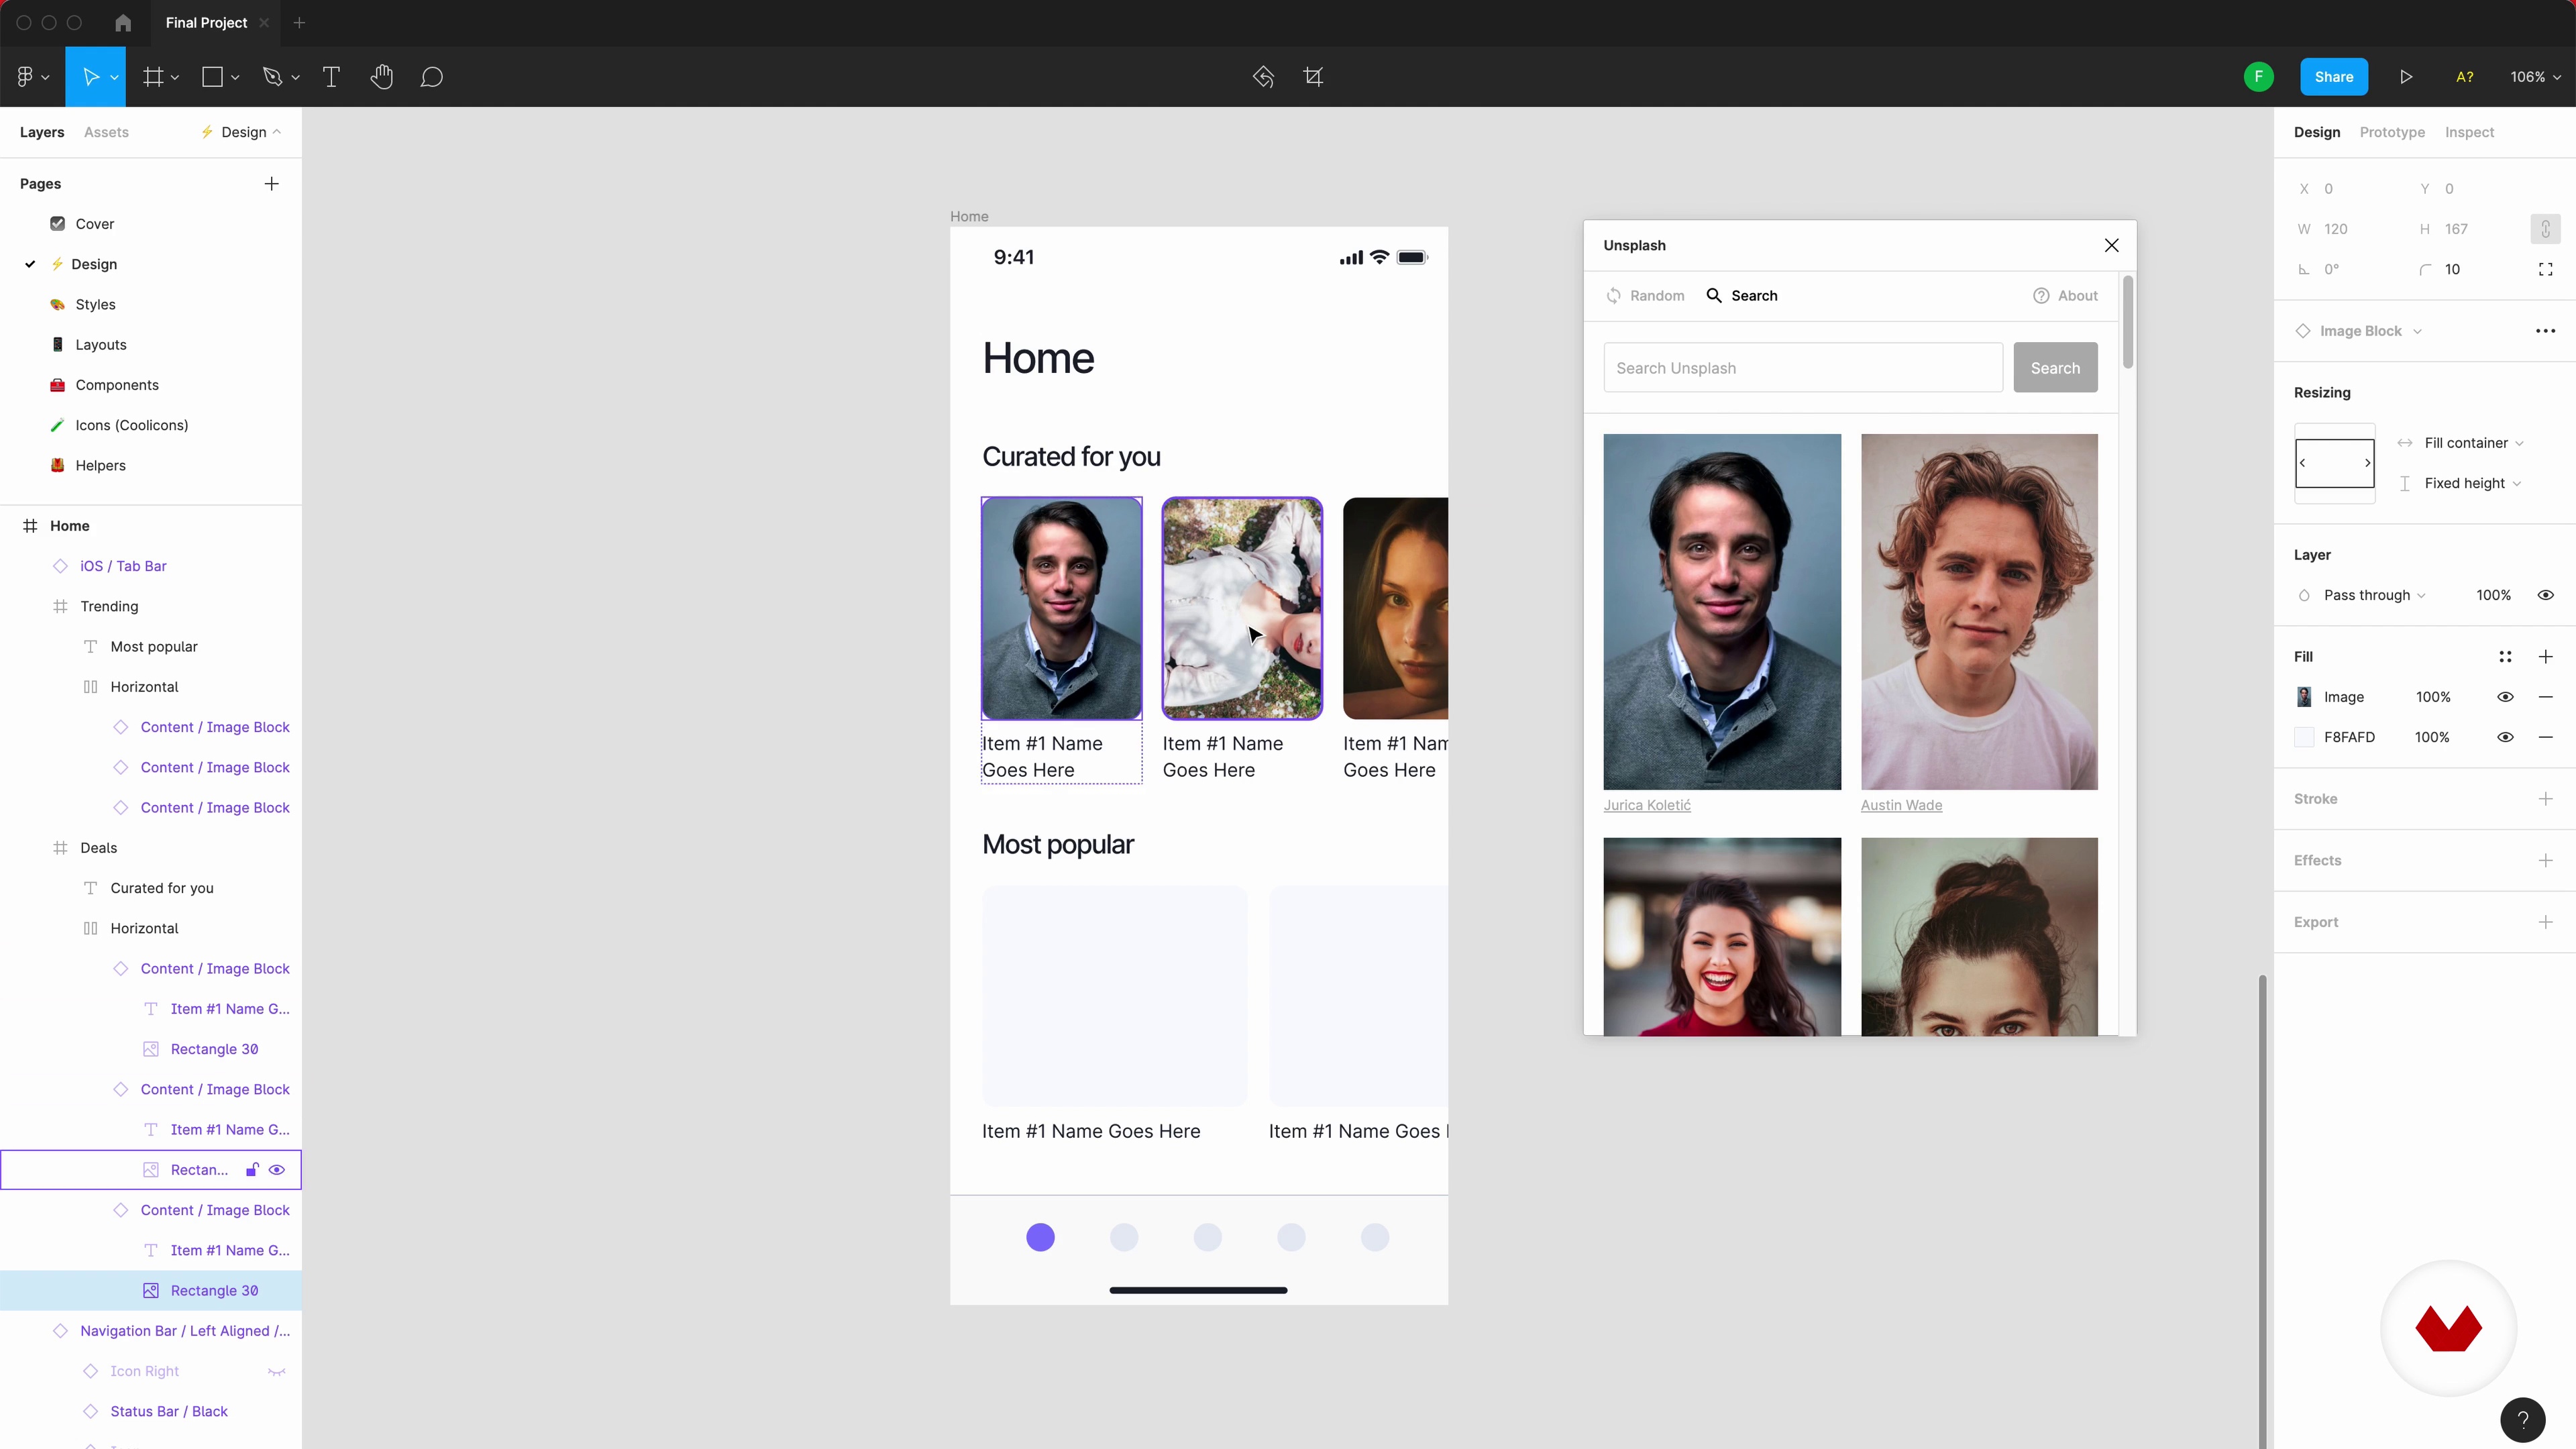The width and height of the screenshot is (2576, 1449).
Task: Open Image Block component more options
Action: (x=2545, y=331)
